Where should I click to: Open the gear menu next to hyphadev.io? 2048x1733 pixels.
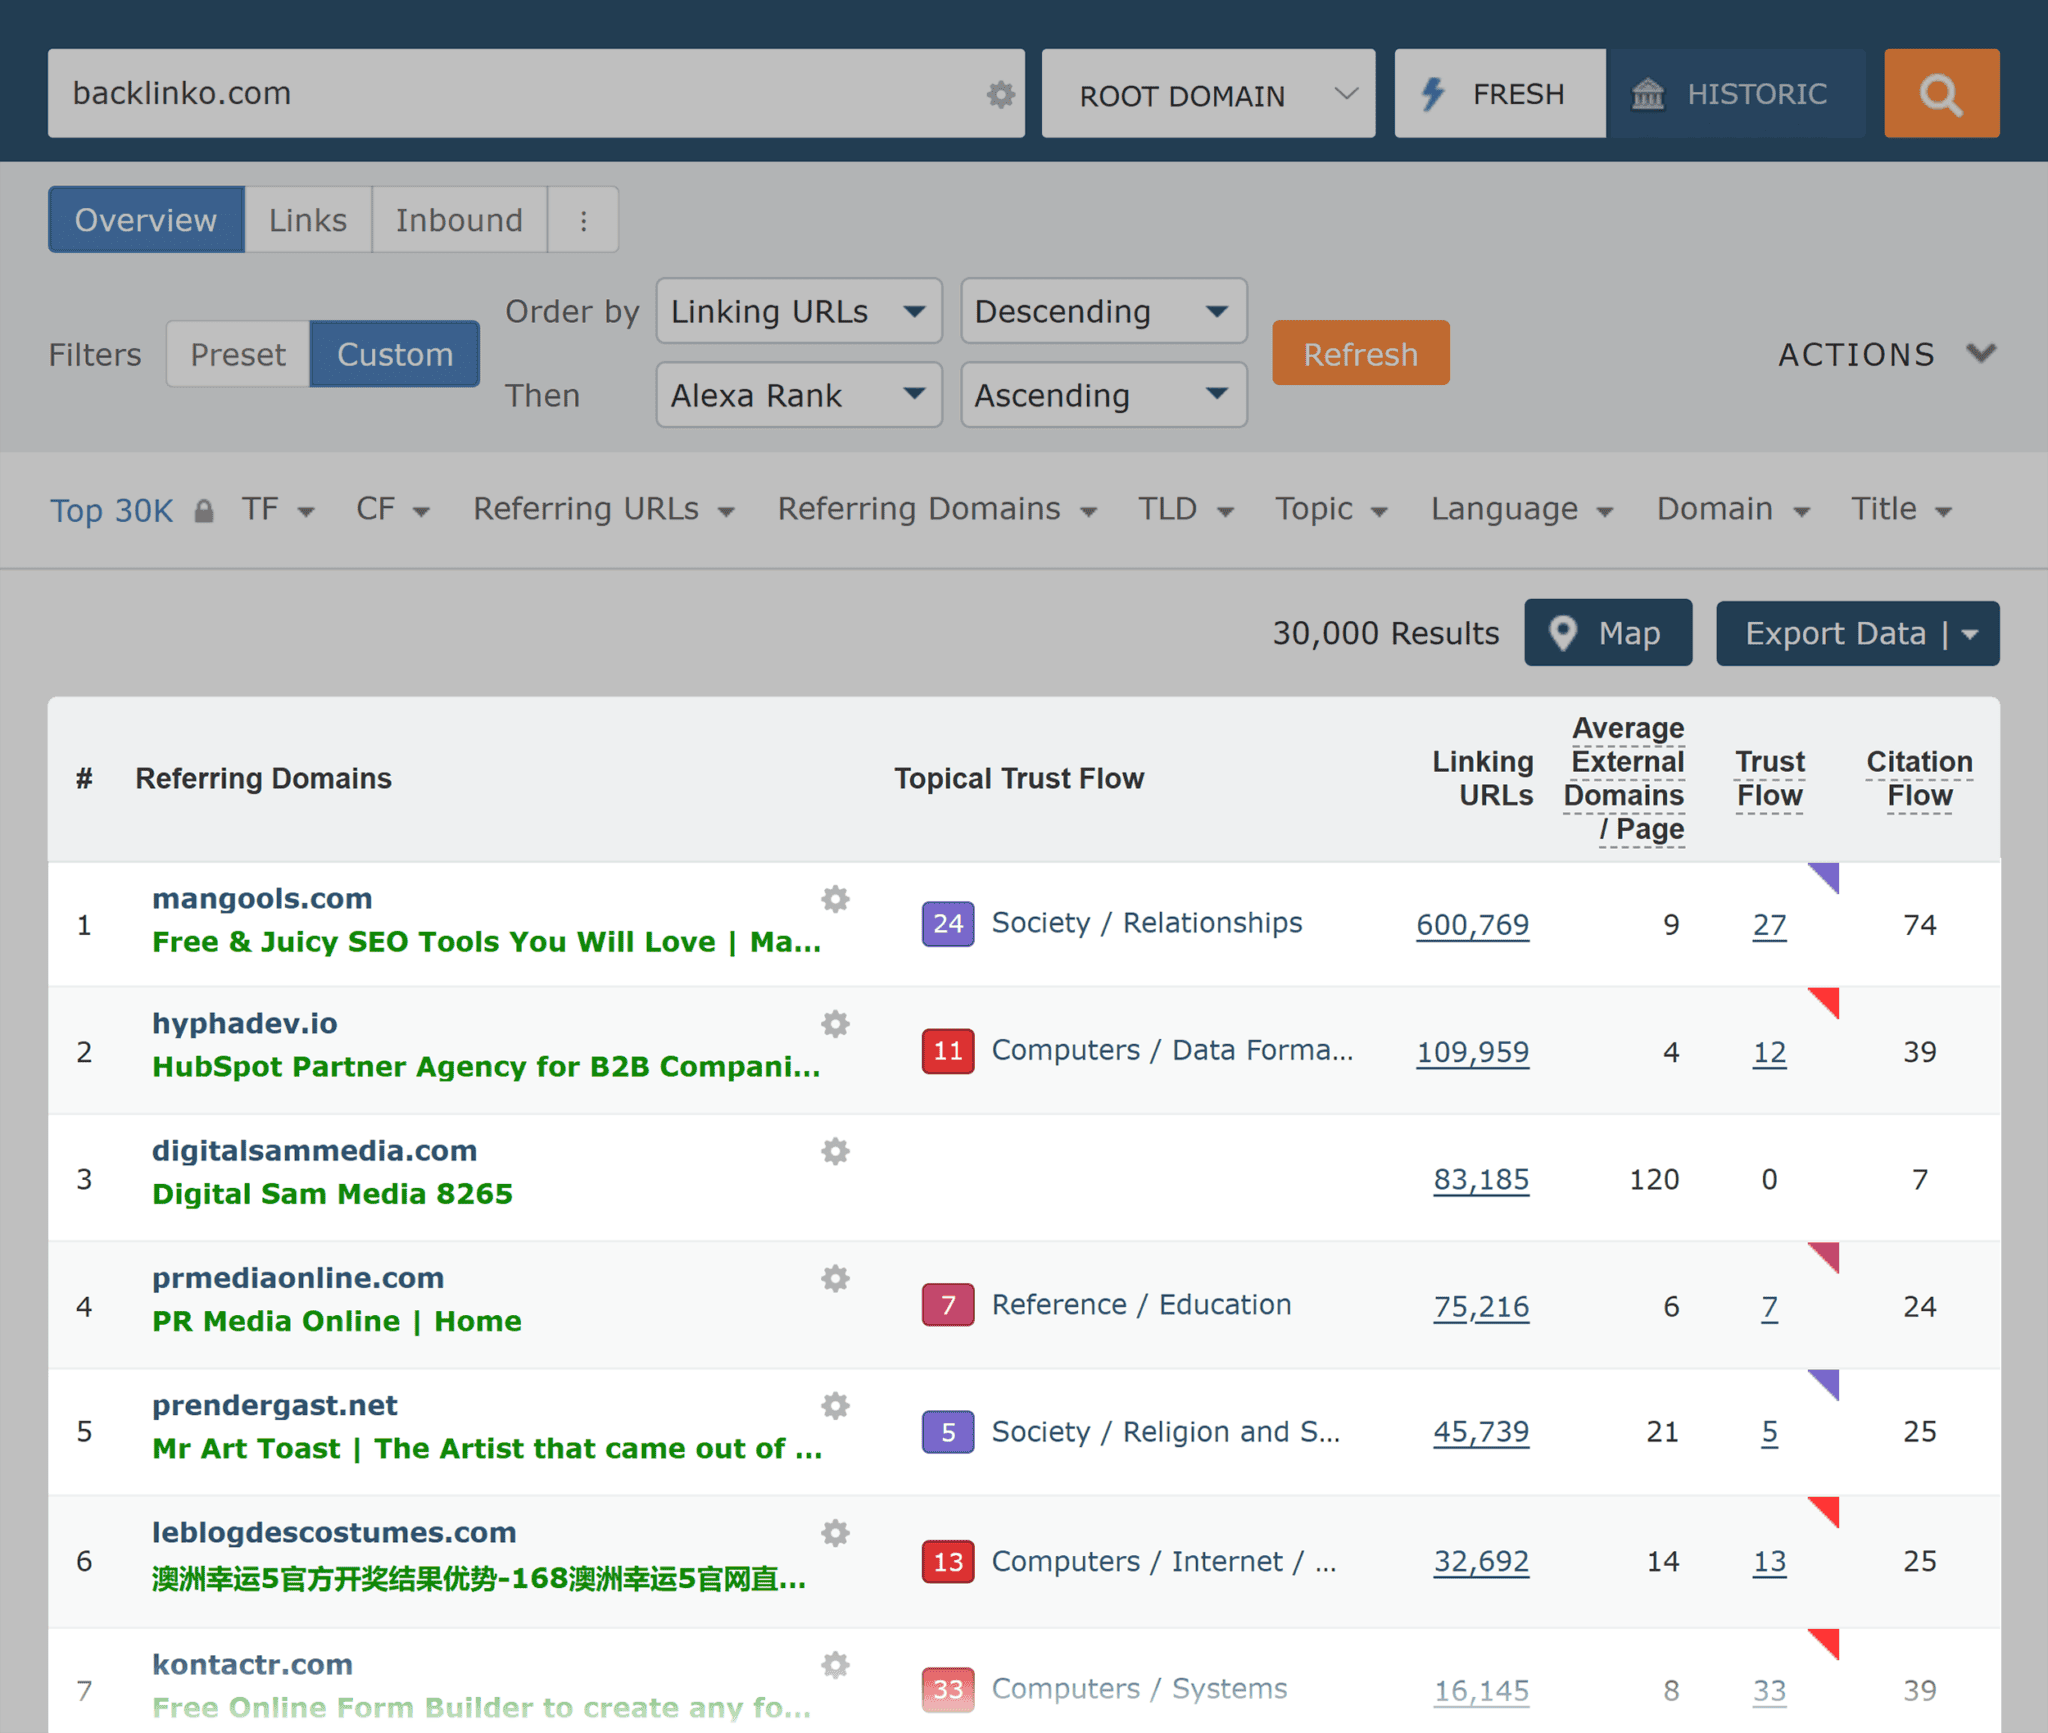click(835, 1024)
